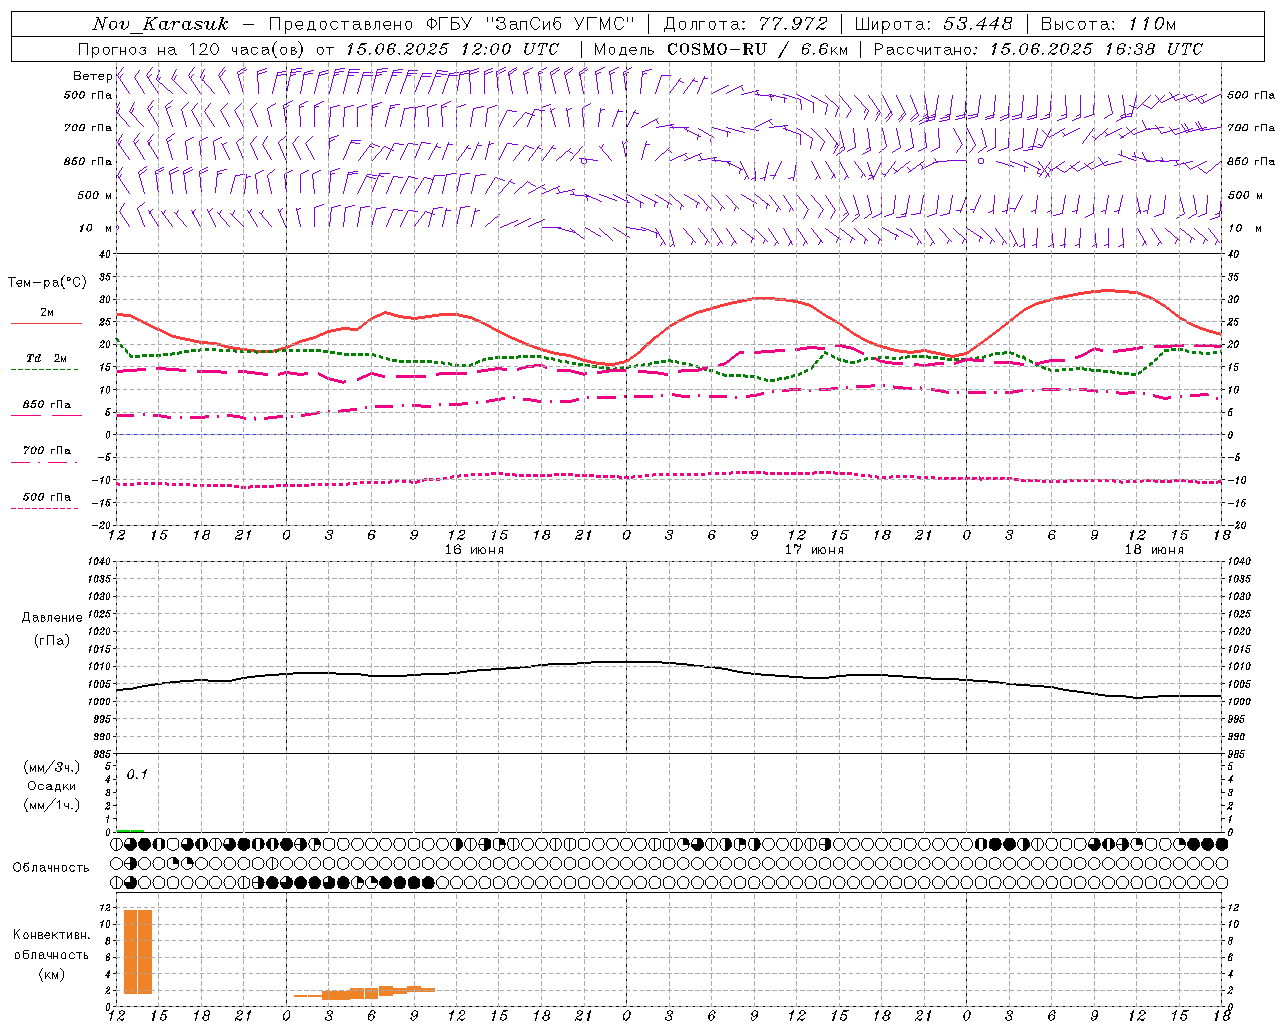Image resolution: width=1280 pixels, height=1024 pixels.
Task: Click the (мм/1ч.) precipitation unit label
Action: 51,805
